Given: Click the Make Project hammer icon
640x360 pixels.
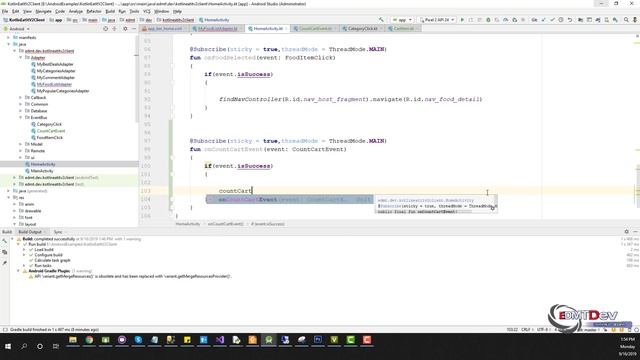Looking at the screenshot, I should 381,20.
